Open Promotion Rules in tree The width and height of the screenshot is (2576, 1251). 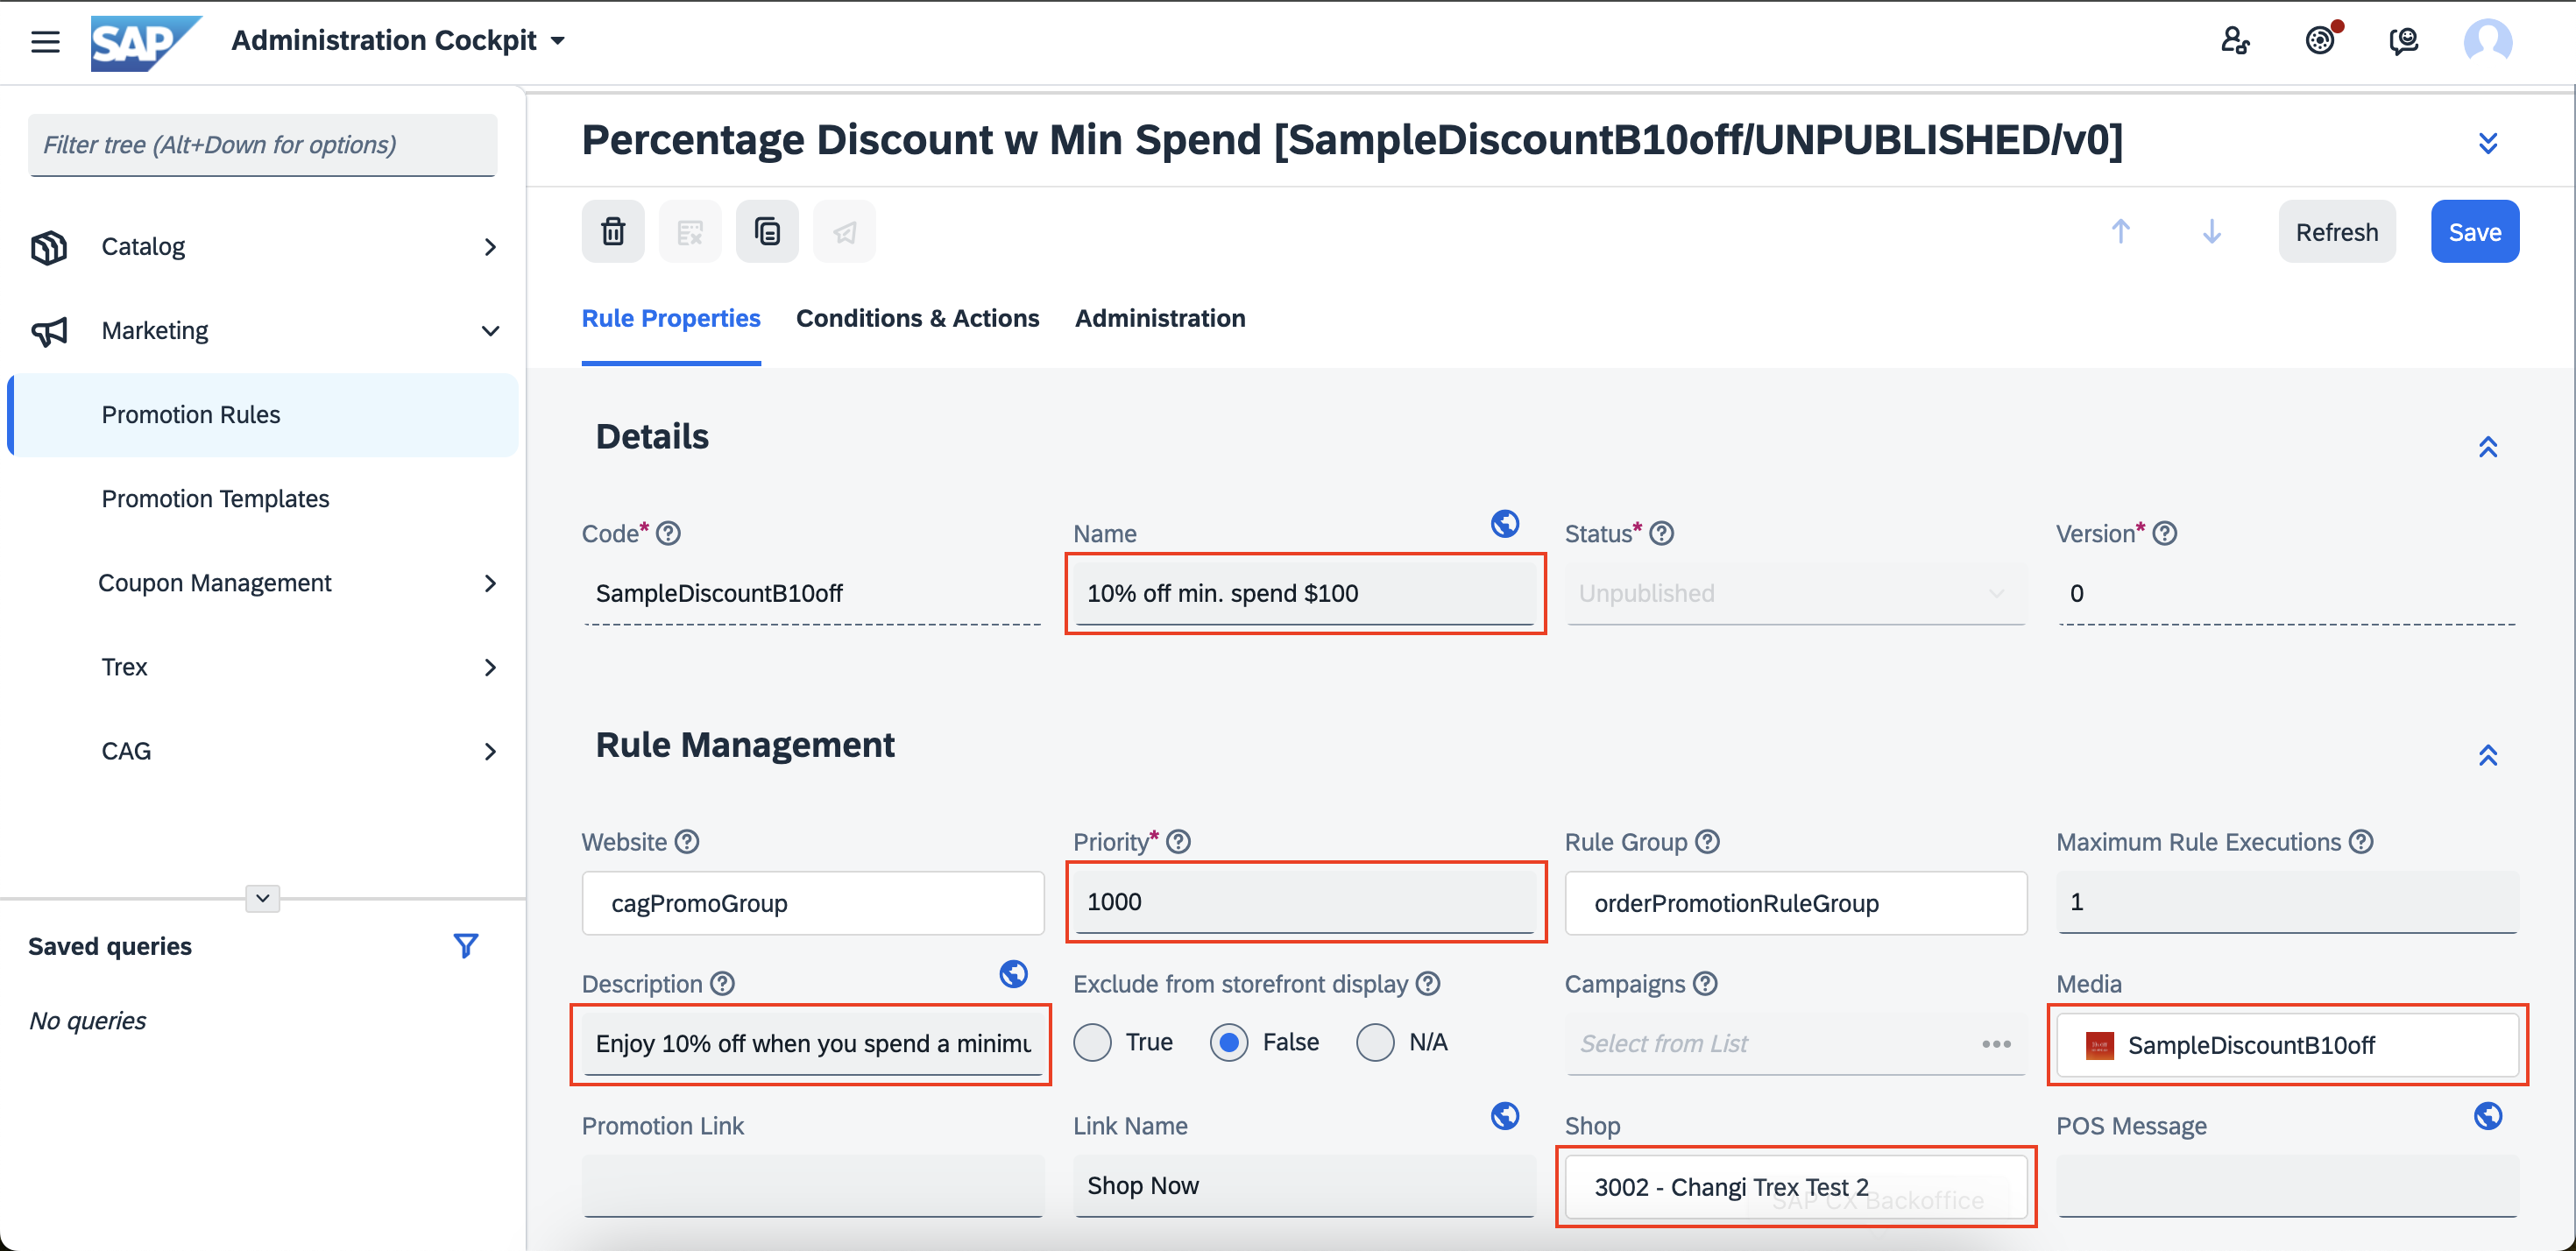264,415
